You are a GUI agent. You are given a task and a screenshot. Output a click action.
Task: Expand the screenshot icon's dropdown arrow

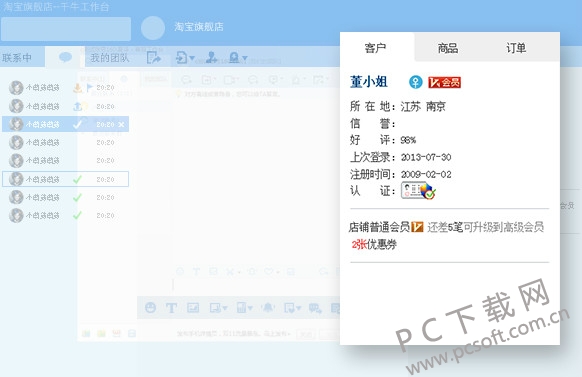pyautogui.click(x=225, y=308)
